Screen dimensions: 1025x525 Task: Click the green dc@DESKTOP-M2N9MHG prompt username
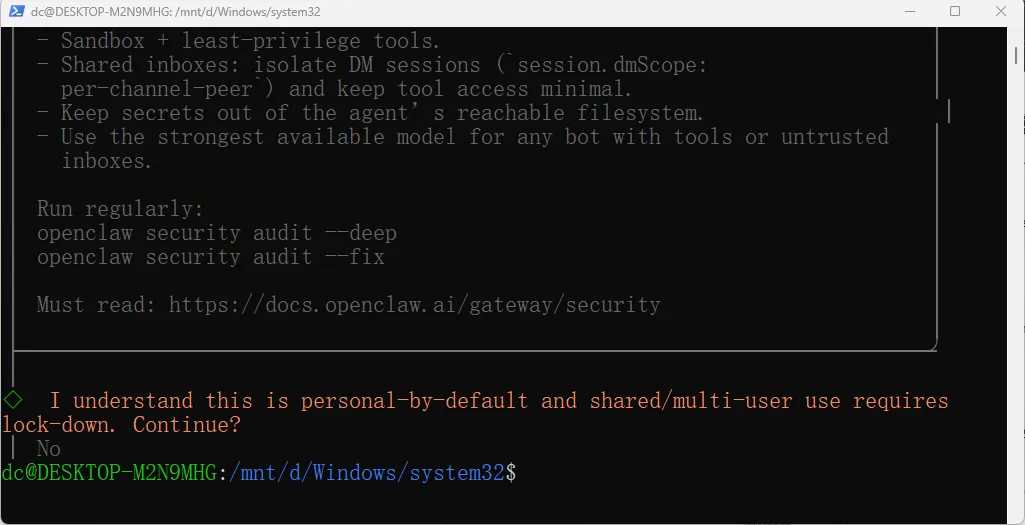click(108, 472)
